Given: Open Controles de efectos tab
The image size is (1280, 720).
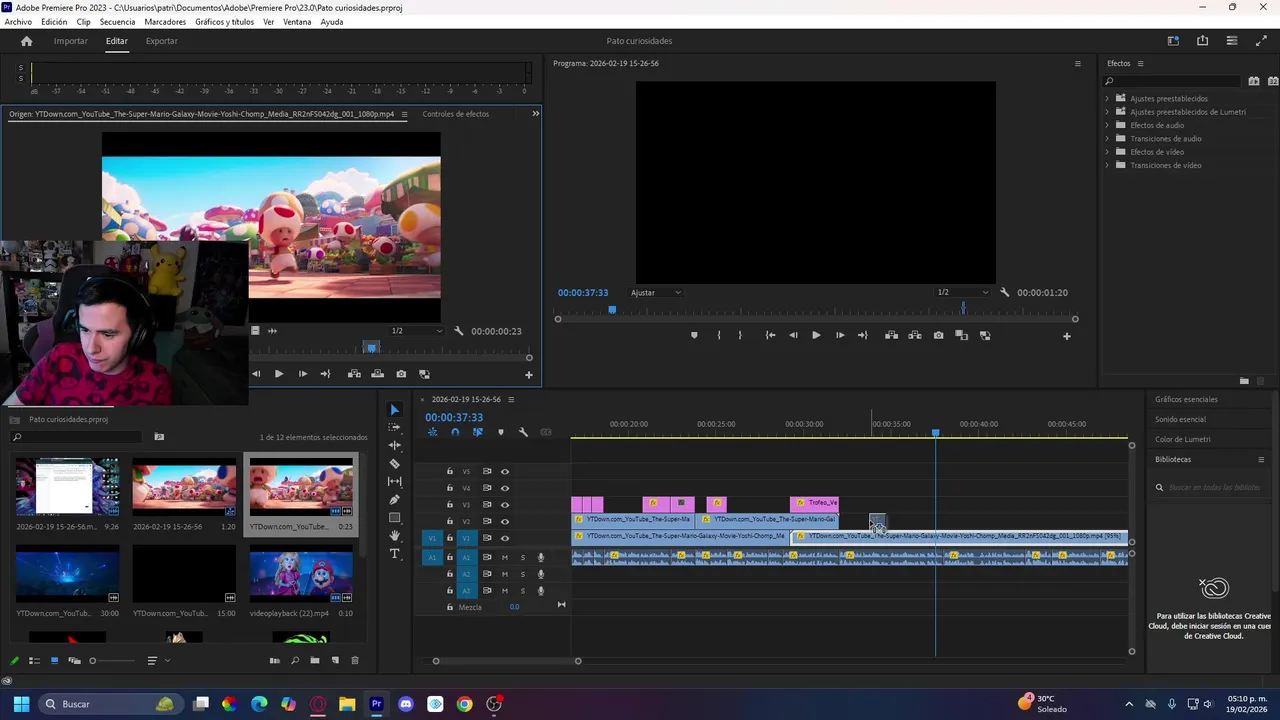Looking at the screenshot, I should pyautogui.click(x=455, y=114).
